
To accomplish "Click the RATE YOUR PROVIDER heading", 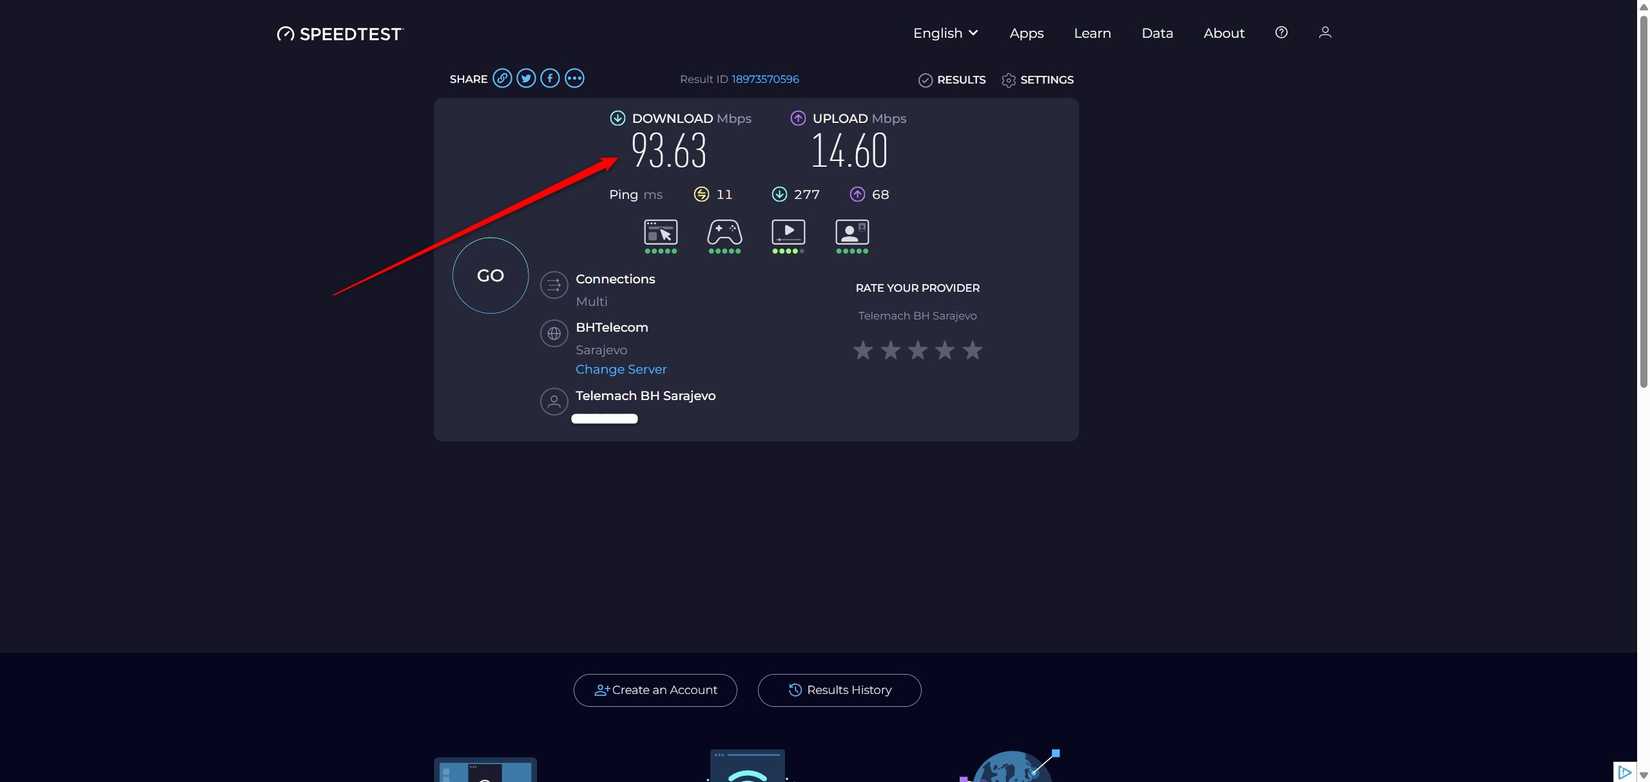I will [918, 288].
